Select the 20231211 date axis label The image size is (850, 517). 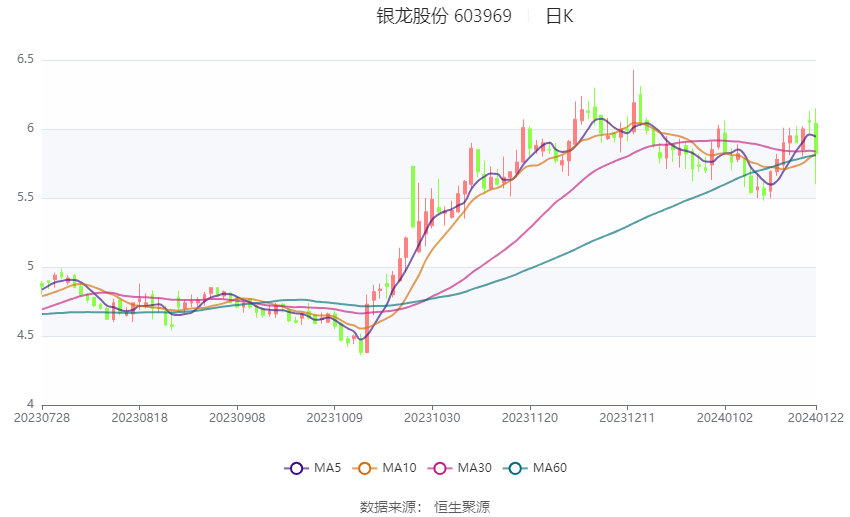coord(627,418)
